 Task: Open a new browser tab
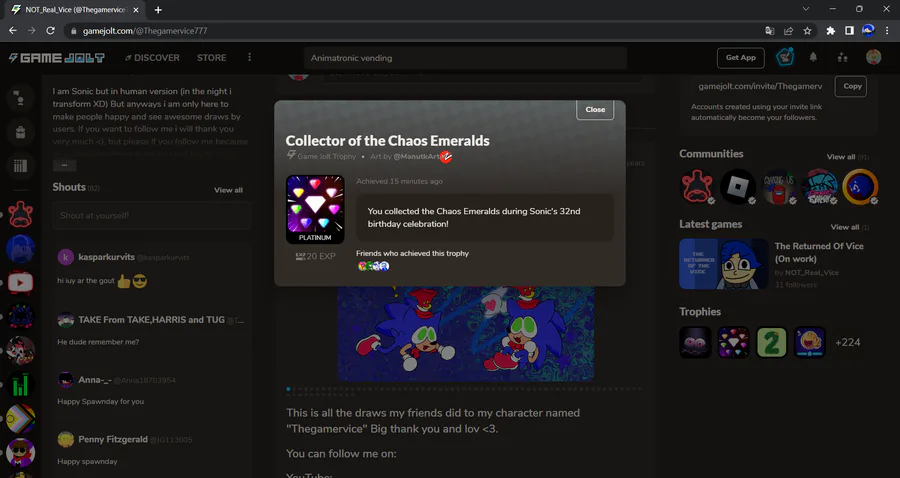pos(158,10)
